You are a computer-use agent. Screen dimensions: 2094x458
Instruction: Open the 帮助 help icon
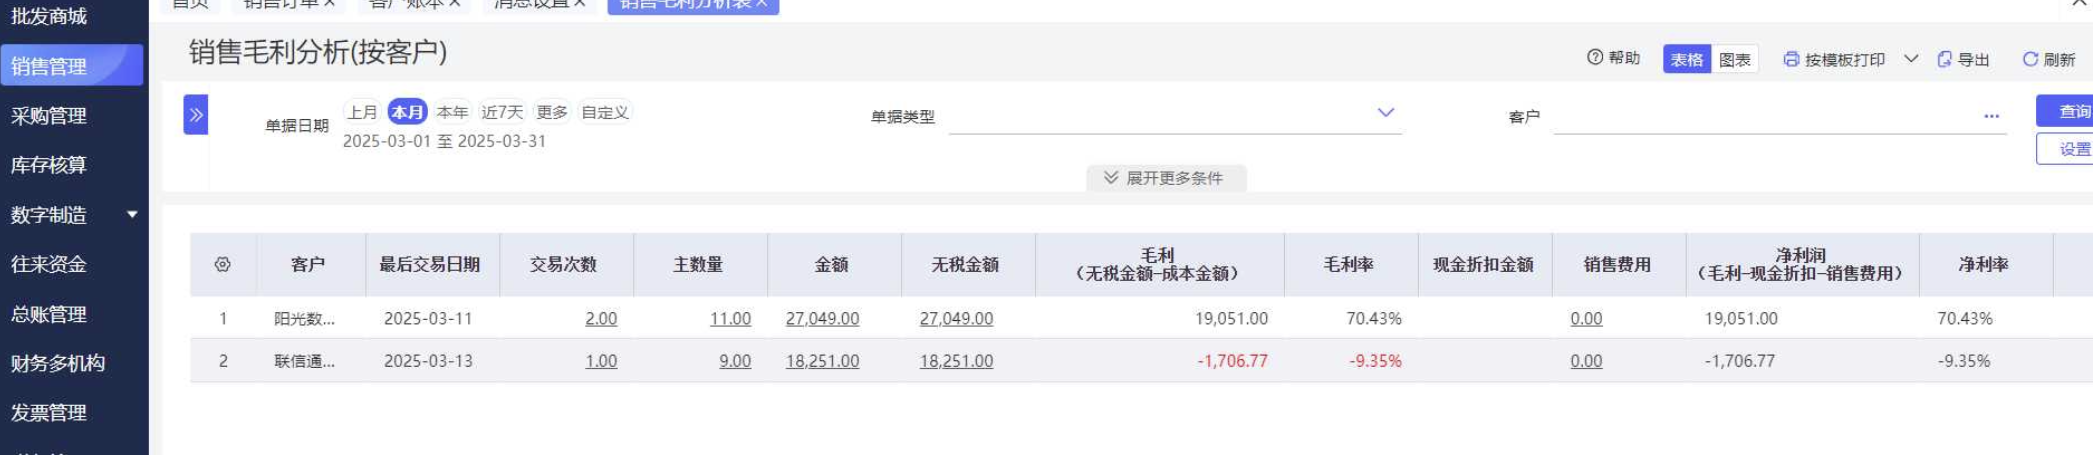[1595, 57]
